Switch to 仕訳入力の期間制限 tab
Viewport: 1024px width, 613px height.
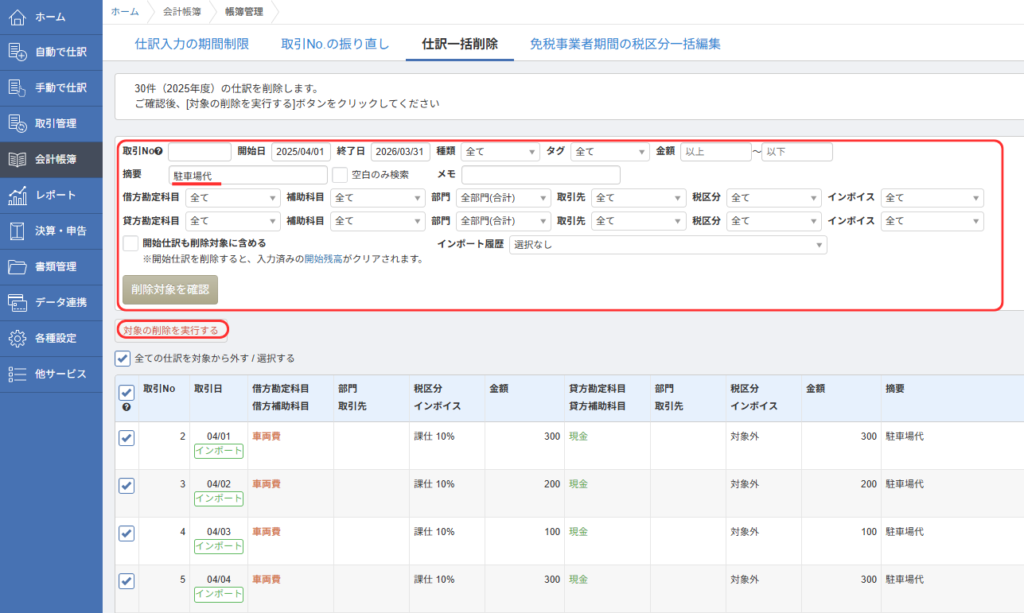(191, 45)
